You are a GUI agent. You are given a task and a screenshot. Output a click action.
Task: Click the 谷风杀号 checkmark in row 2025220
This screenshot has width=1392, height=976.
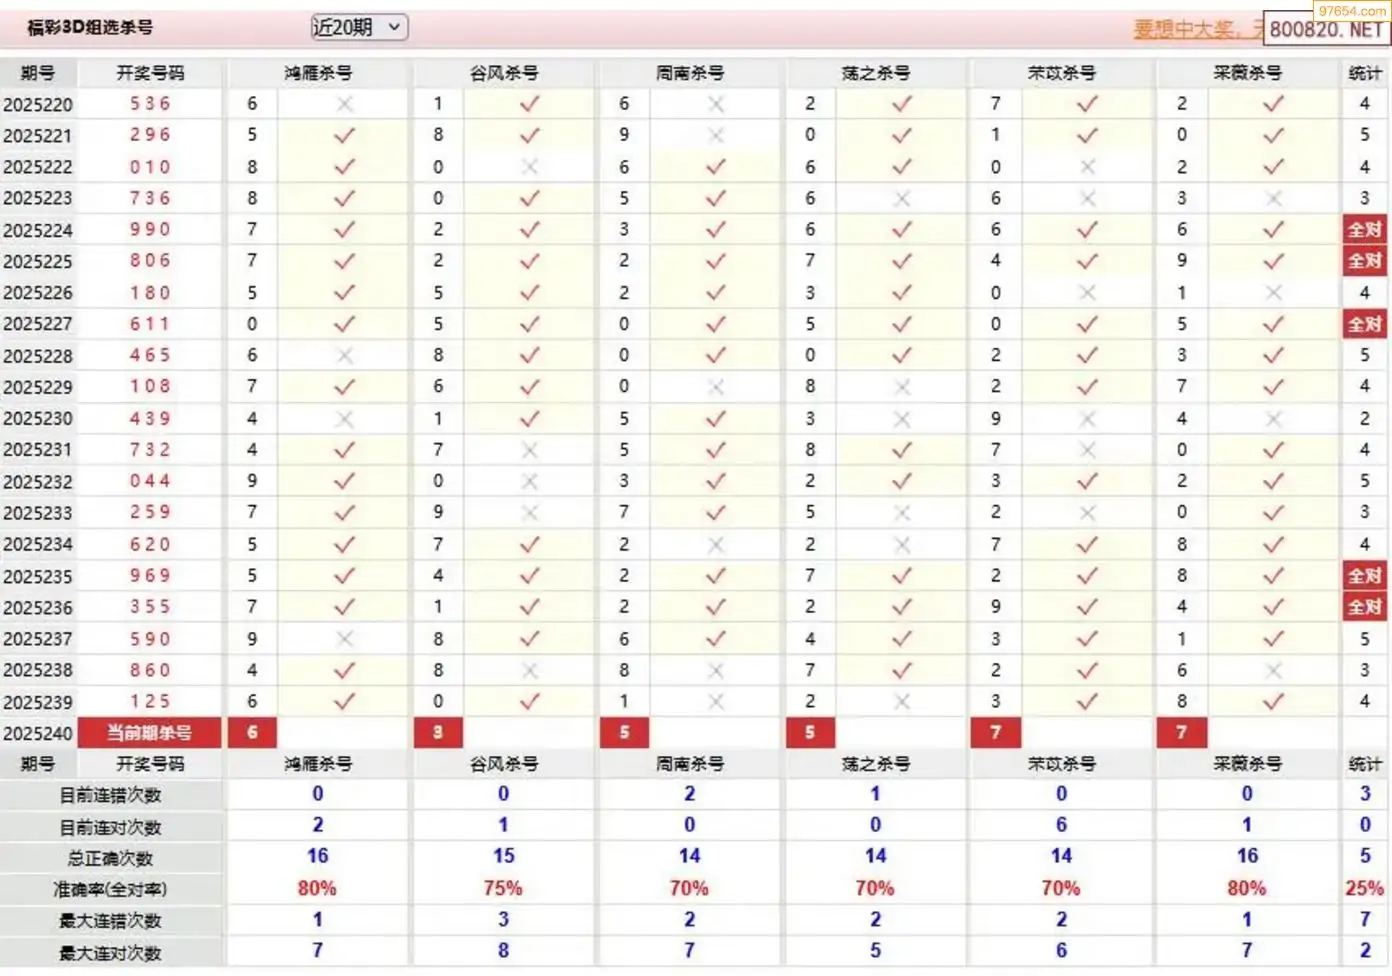pos(530,104)
